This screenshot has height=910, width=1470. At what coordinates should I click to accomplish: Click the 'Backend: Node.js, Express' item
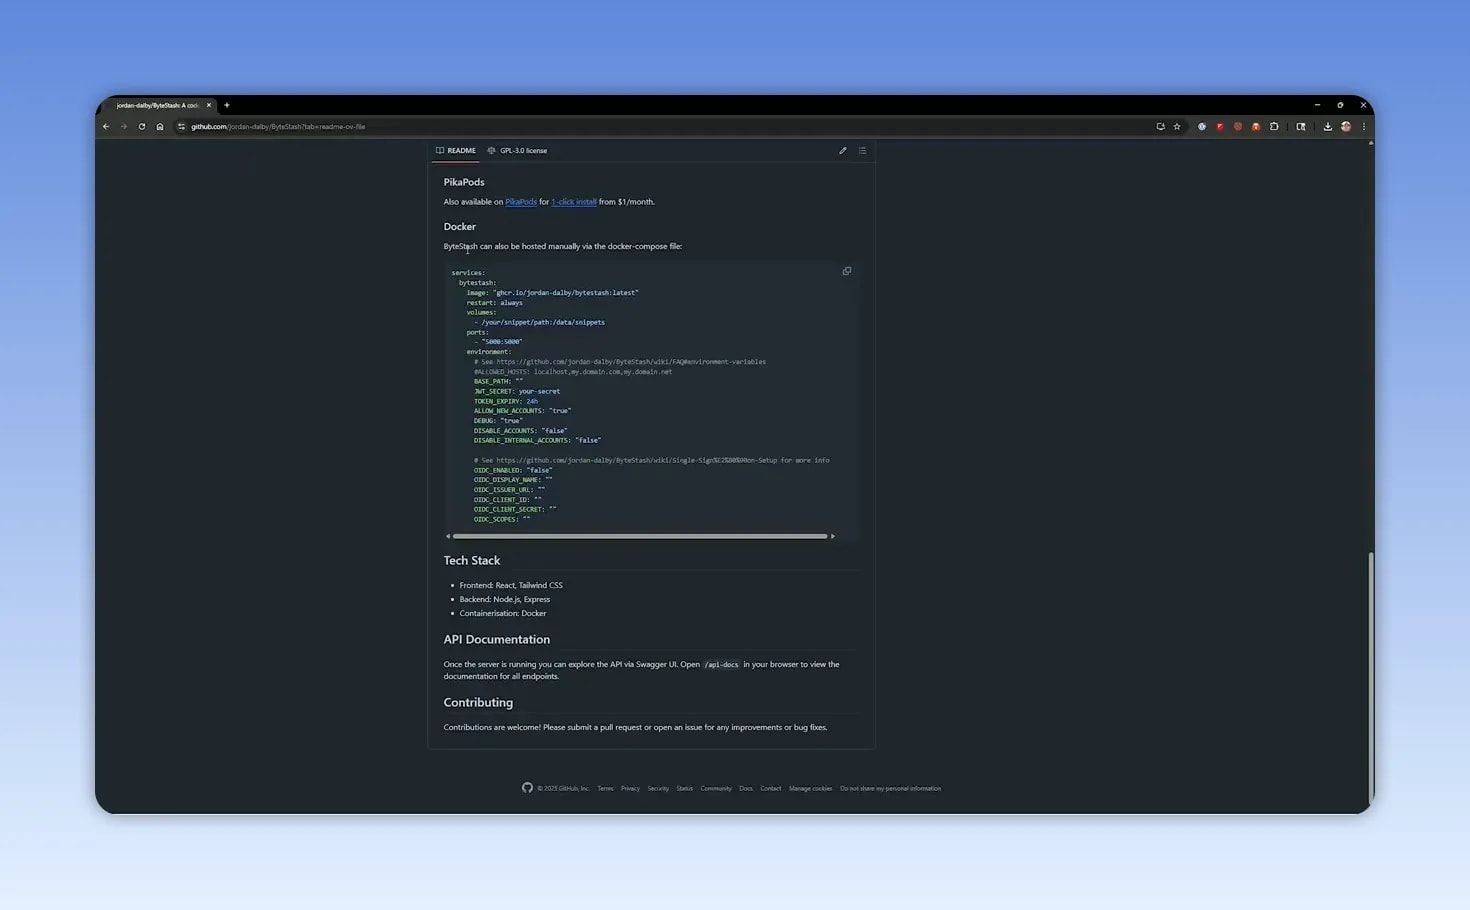[505, 600]
